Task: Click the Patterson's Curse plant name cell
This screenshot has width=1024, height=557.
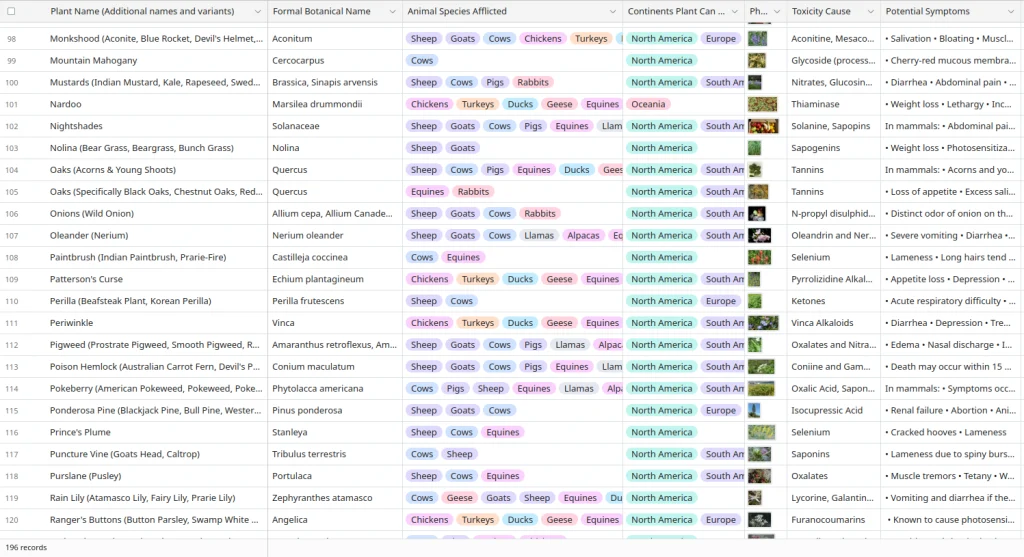Action: tap(157, 279)
